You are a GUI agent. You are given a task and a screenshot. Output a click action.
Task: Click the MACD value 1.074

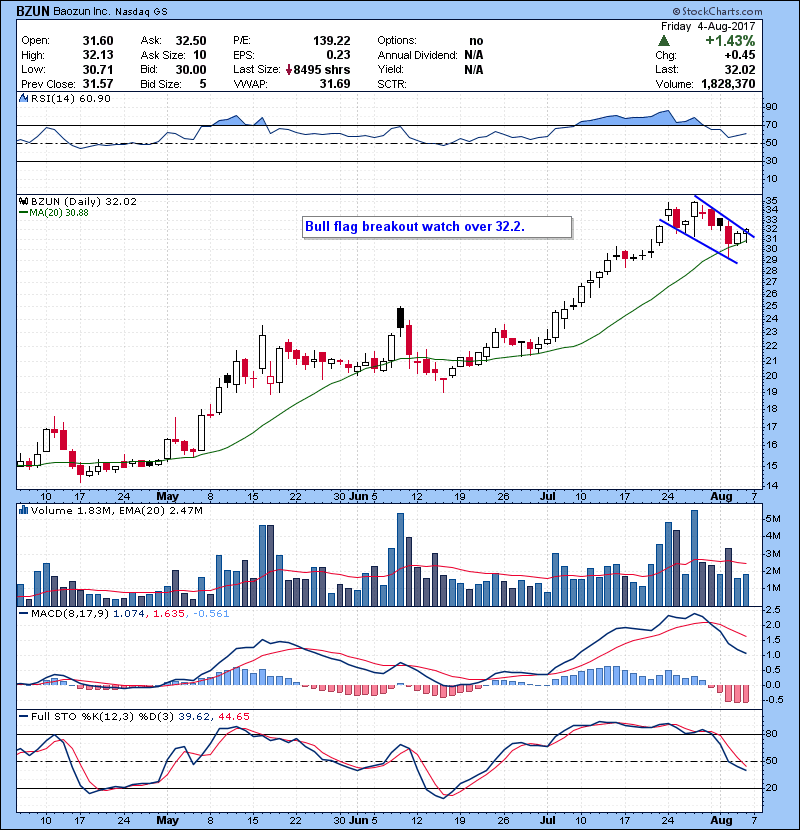129,614
